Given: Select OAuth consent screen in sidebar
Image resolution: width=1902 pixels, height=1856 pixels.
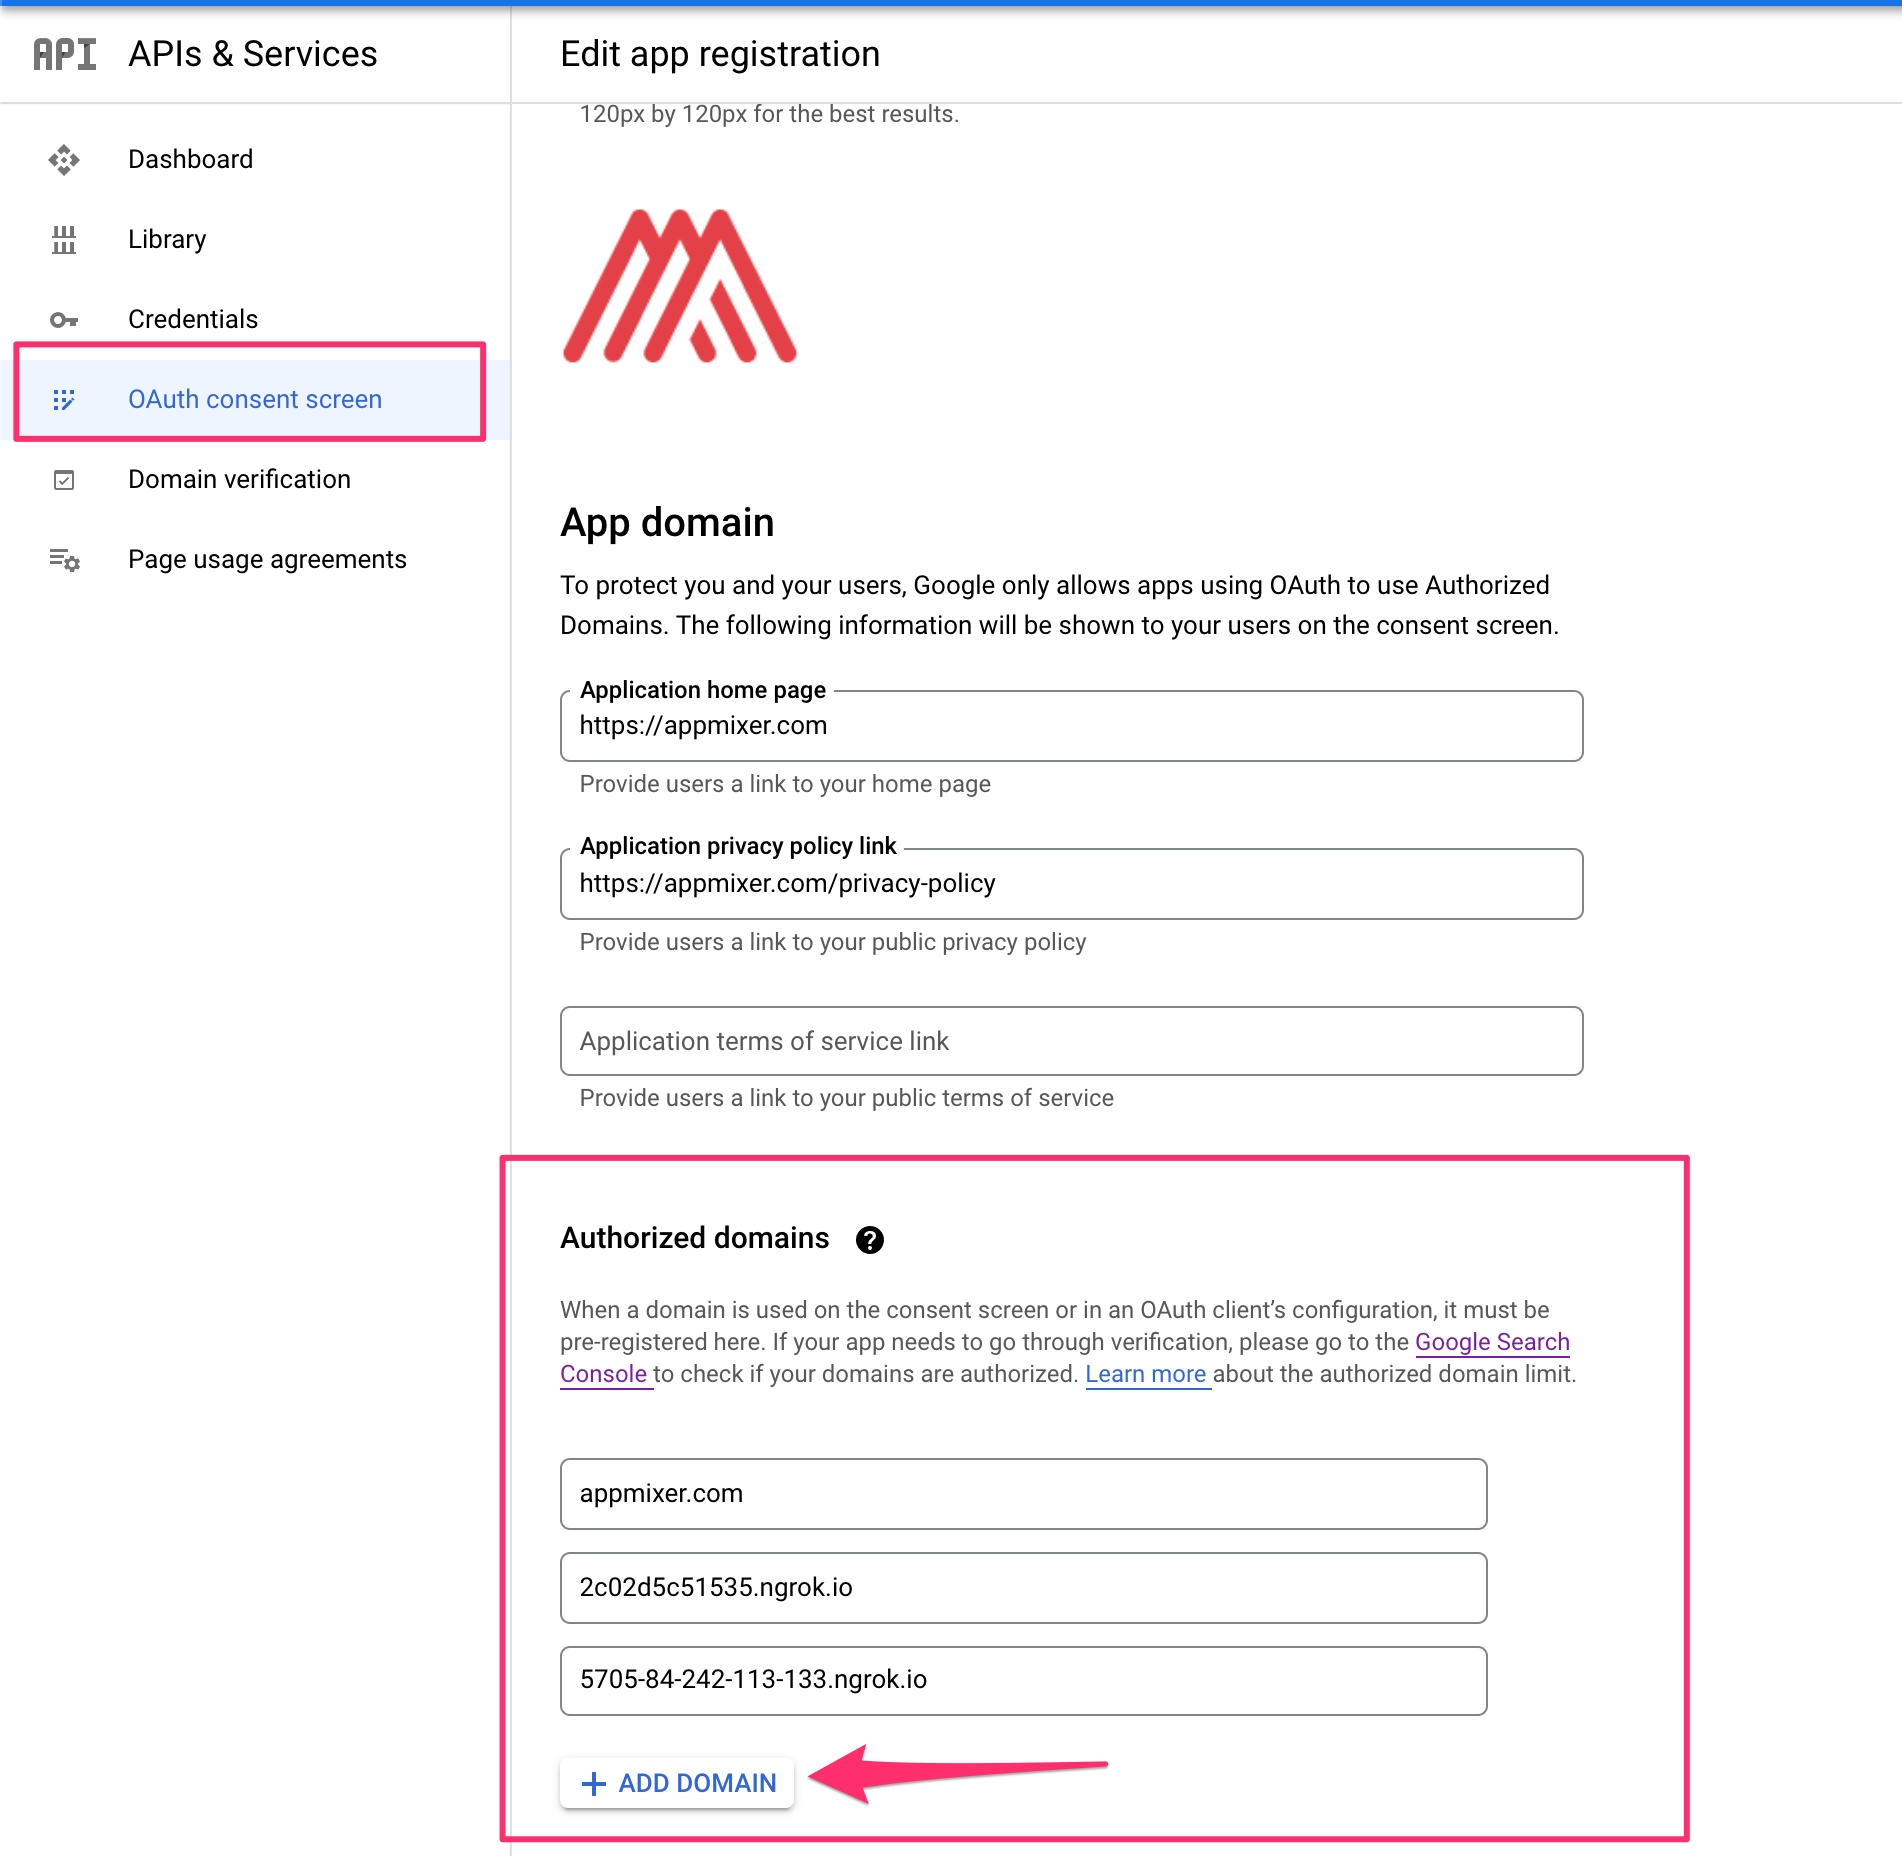Looking at the screenshot, I should pos(255,400).
